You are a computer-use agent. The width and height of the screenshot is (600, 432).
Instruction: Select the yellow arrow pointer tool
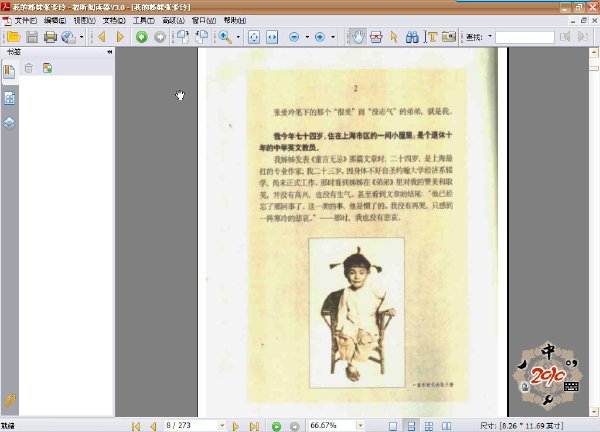(394, 37)
